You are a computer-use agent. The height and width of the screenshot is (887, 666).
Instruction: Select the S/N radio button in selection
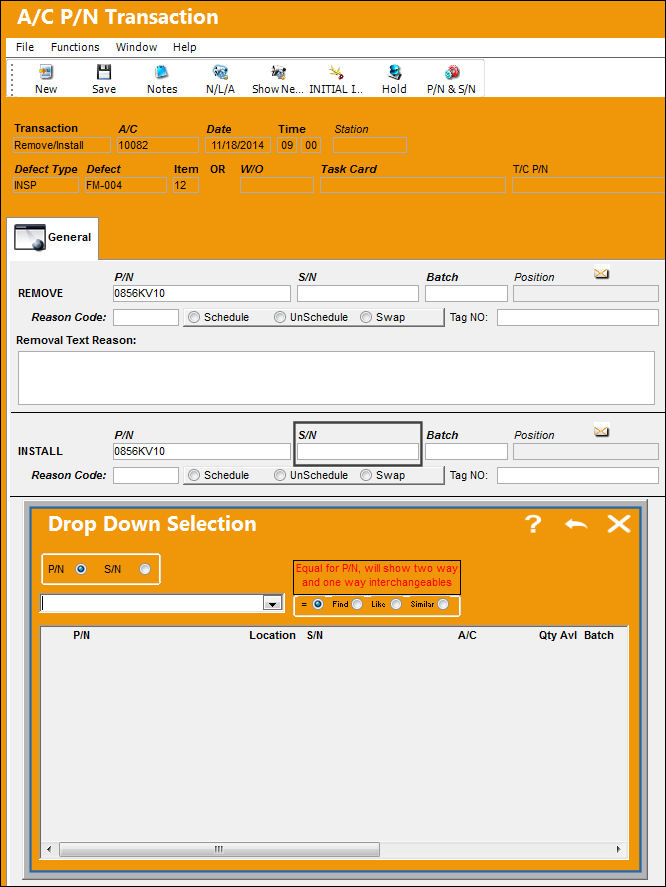(145, 569)
